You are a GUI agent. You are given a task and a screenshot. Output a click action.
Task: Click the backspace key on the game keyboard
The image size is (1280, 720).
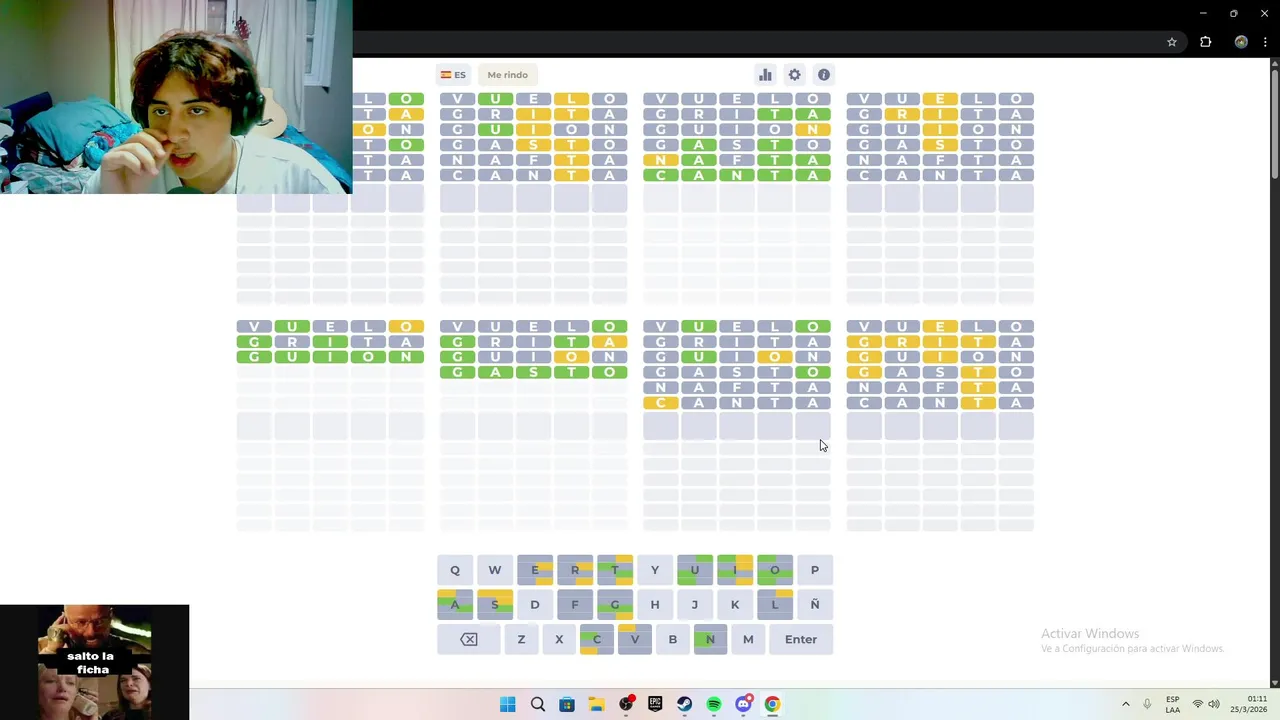pyautogui.click(x=469, y=639)
